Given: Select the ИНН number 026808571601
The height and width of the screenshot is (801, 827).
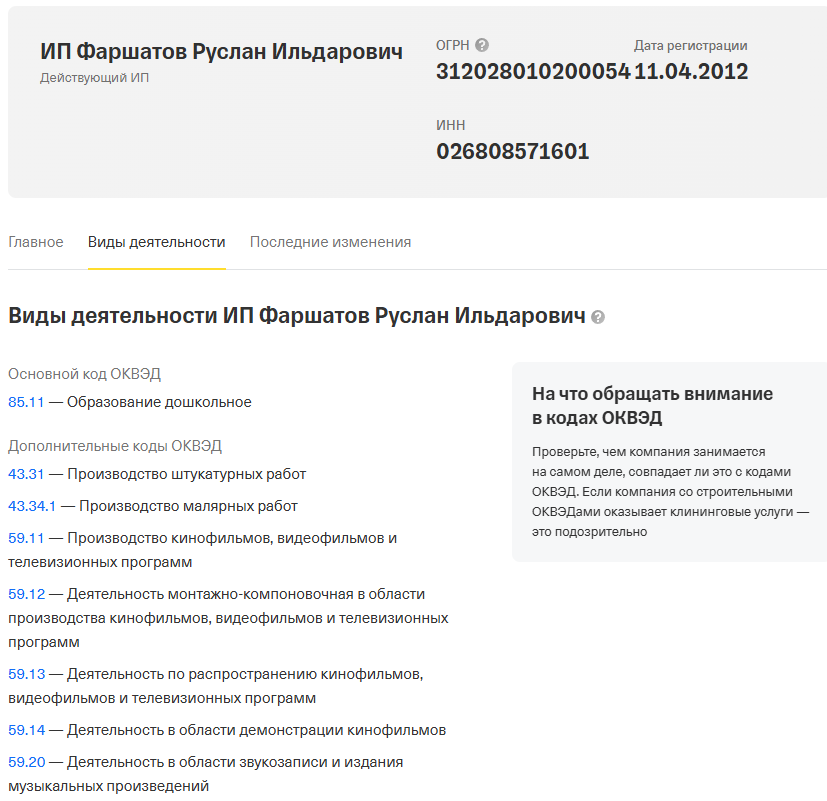Looking at the screenshot, I should tap(513, 151).
